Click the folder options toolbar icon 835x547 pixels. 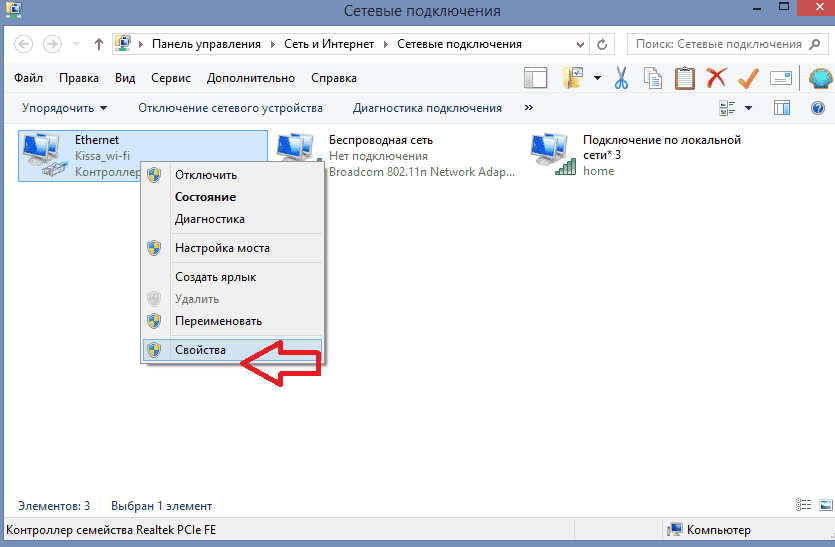pos(573,78)
